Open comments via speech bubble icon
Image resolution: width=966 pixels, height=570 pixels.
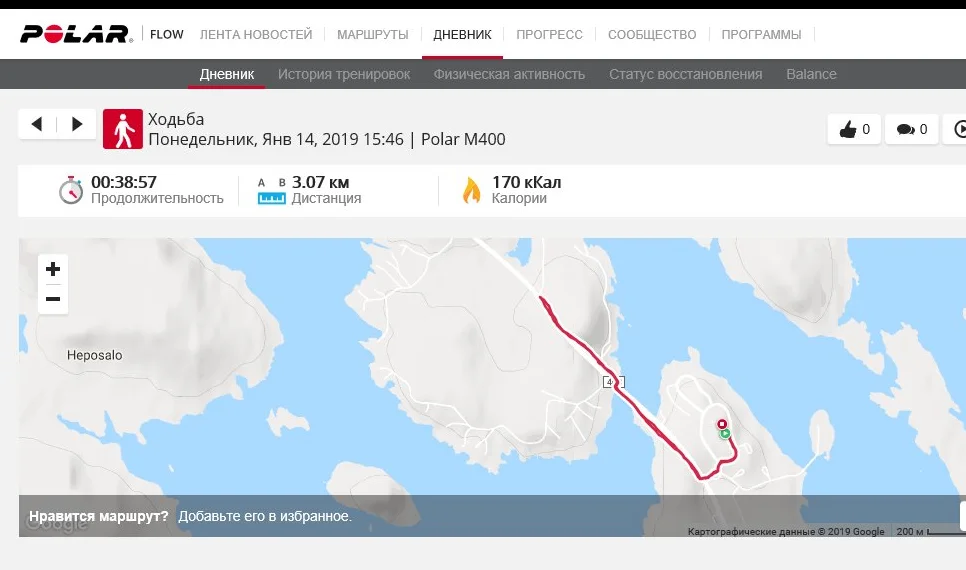[911, 129]
